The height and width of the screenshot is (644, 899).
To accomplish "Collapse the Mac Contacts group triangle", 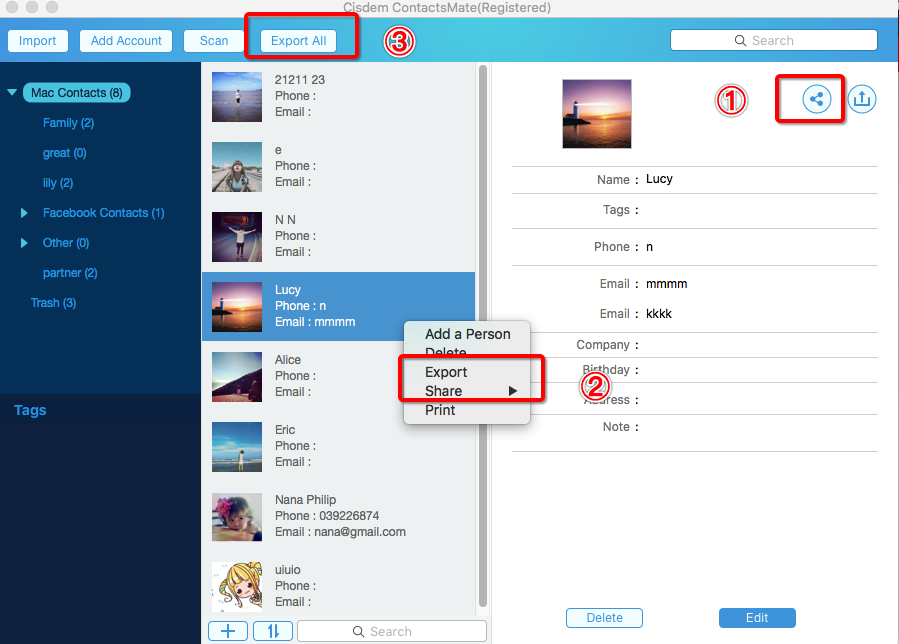I will coord(12,92).
